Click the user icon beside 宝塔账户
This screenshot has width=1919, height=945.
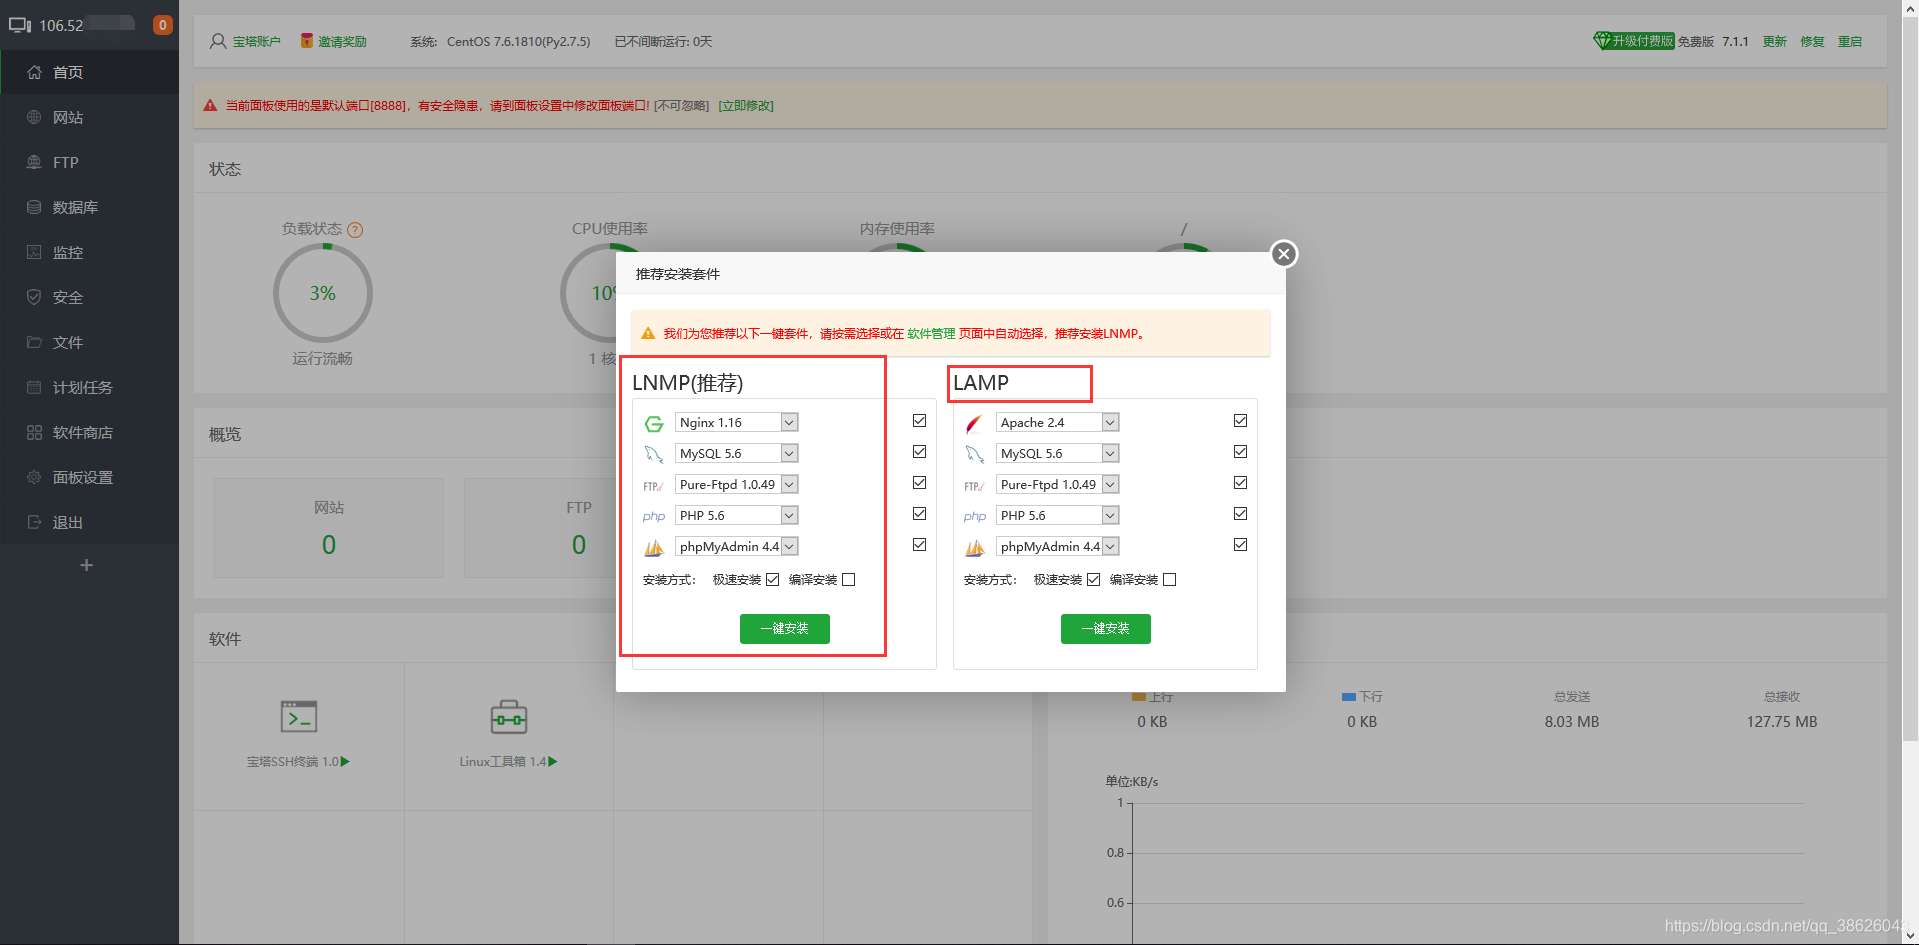coord(218,42)
